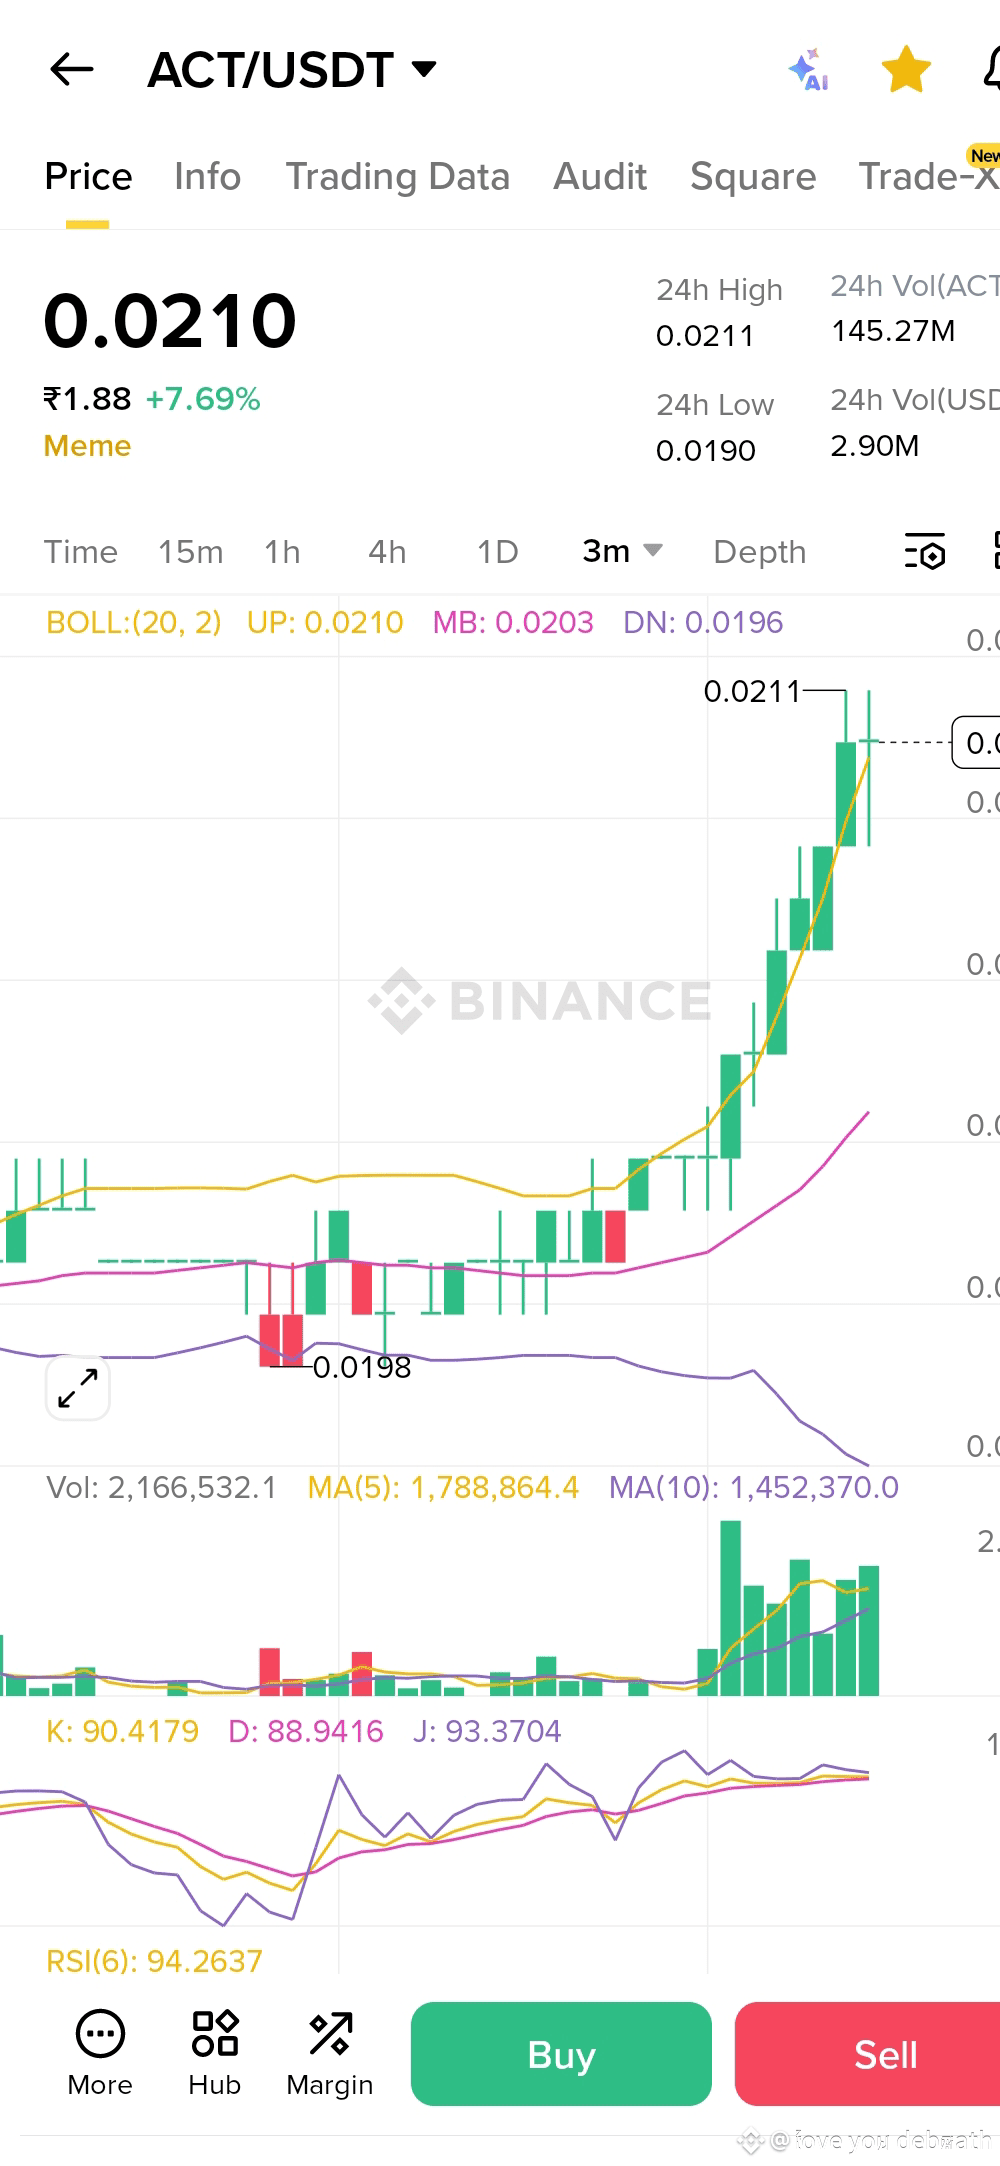
Task: Open the More menu icon
Action: [x=100, y=2053]
